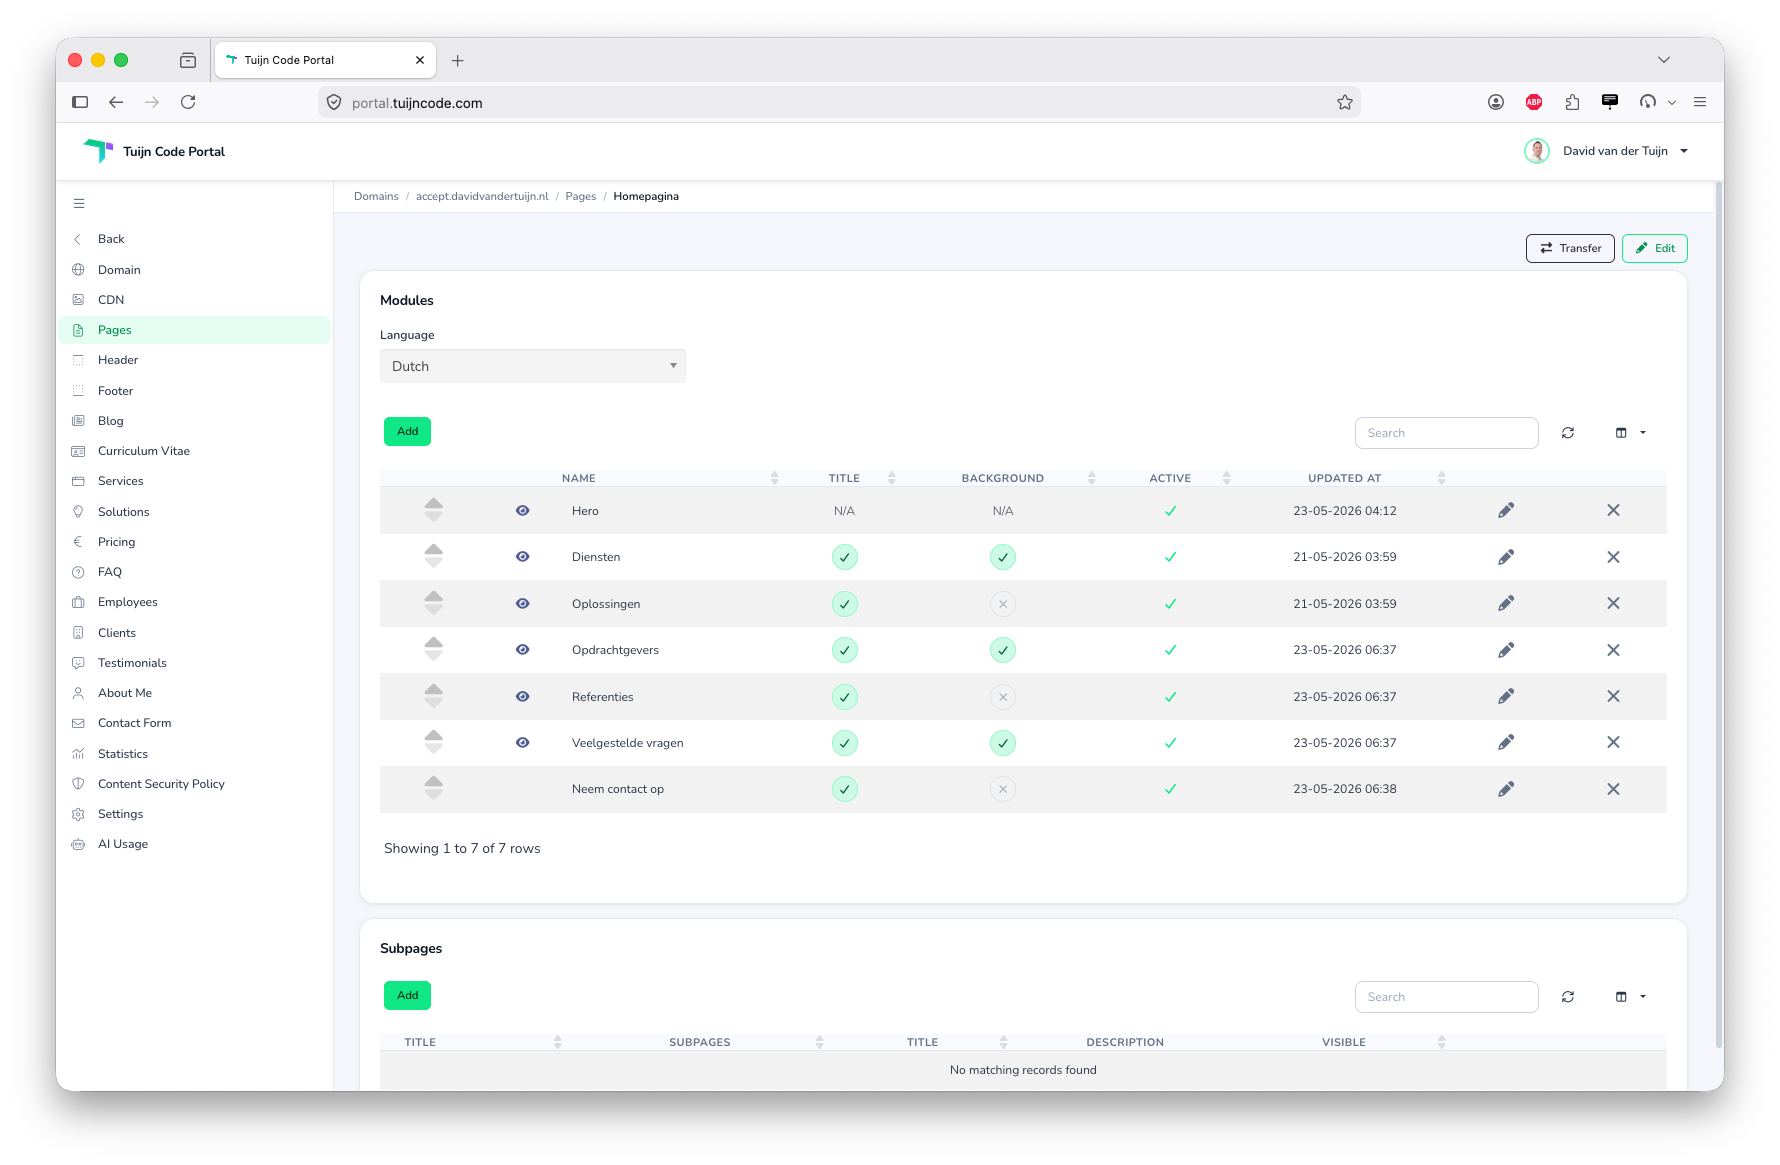Screen dimensions: 1780x1165
Task: Toggle visibility eye for Hero module
Action: (x=522, y=511)
